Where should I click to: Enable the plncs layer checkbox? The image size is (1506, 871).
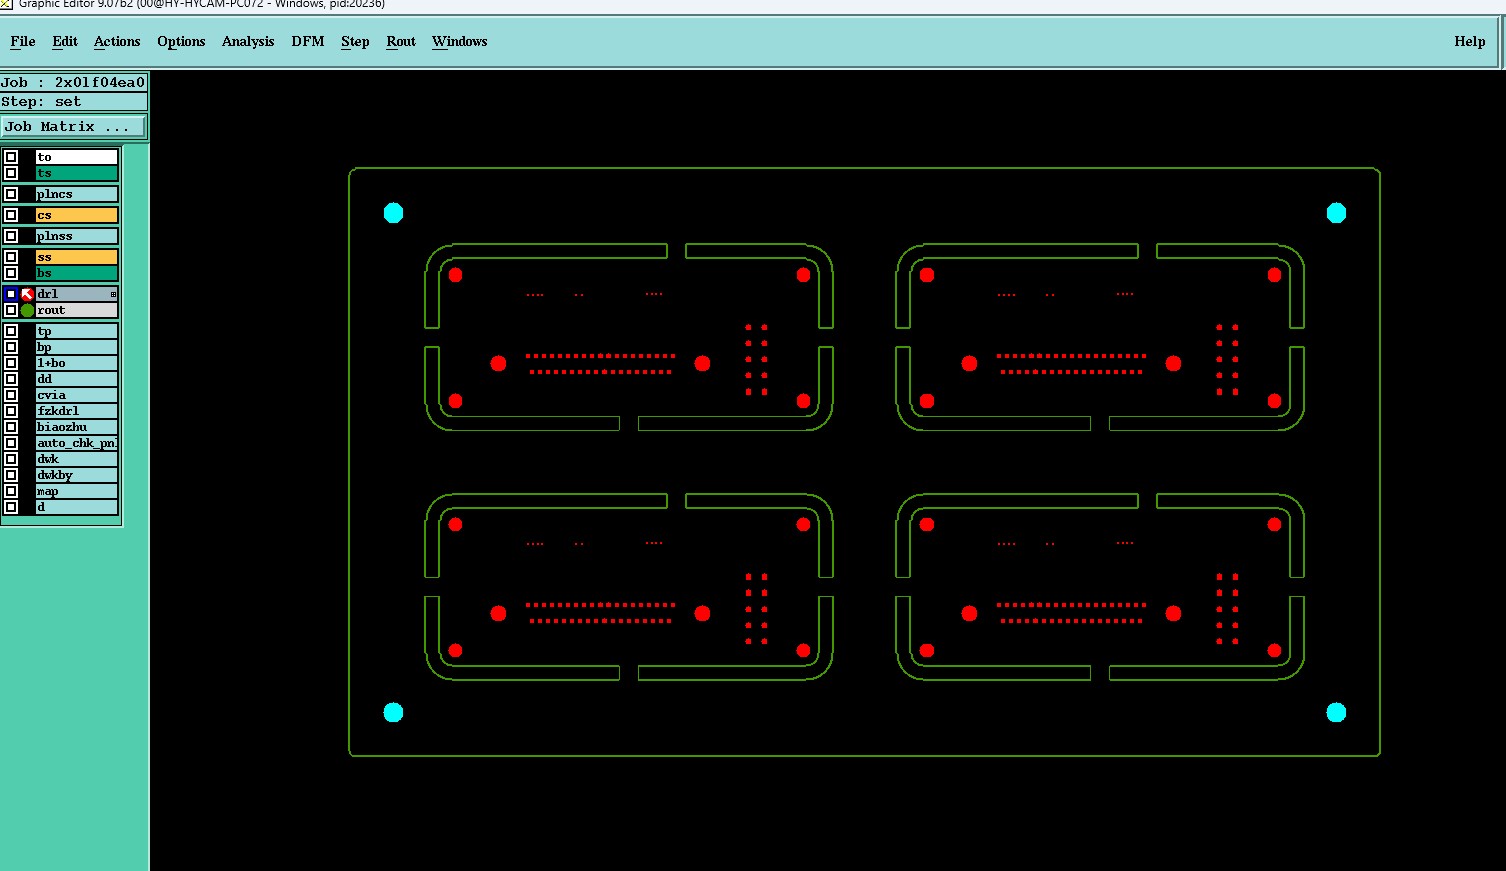tap(11, 194)
